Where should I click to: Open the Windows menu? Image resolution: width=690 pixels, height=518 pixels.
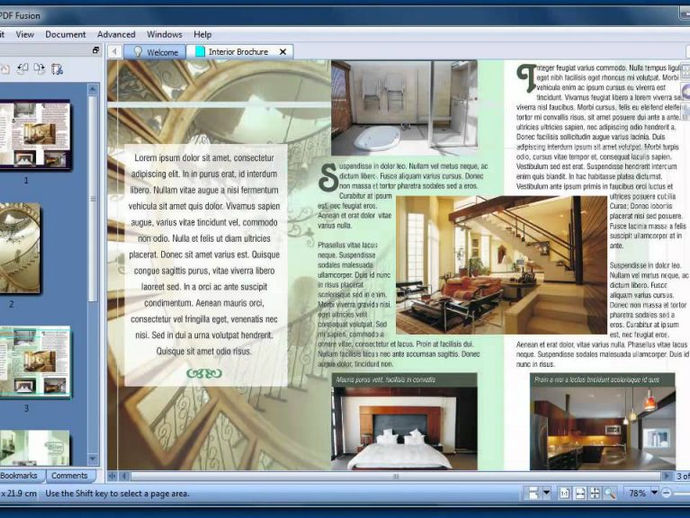coord(164,34)
